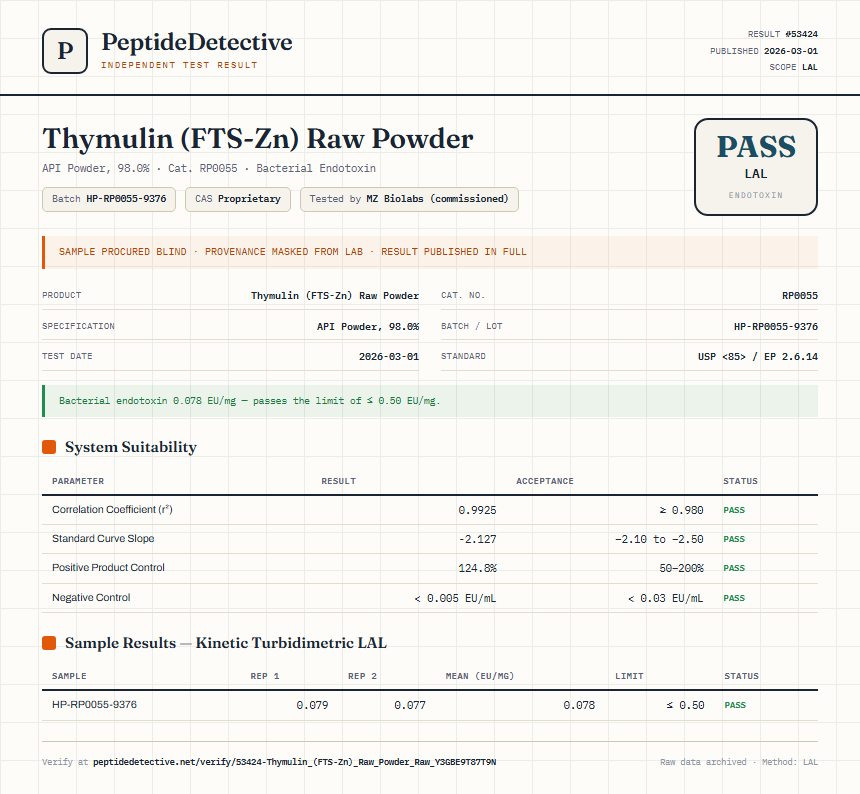Select the result 124.8%

pyautogui.click(x=477, y=568)
